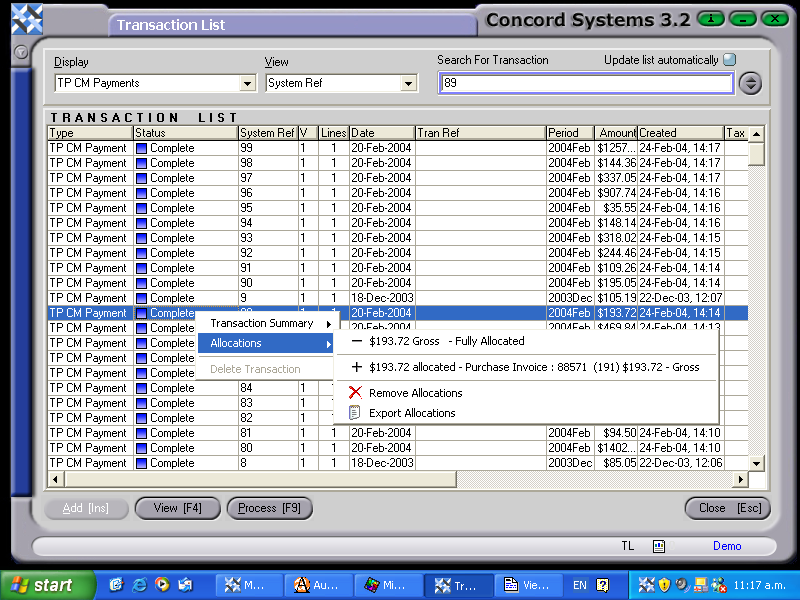Click the Export Allocations document icon
This screenshot has height=600, width=800.
click(357, 412)
